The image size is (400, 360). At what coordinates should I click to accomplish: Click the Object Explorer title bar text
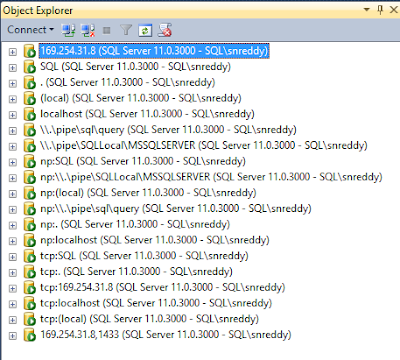pos(38,10)
